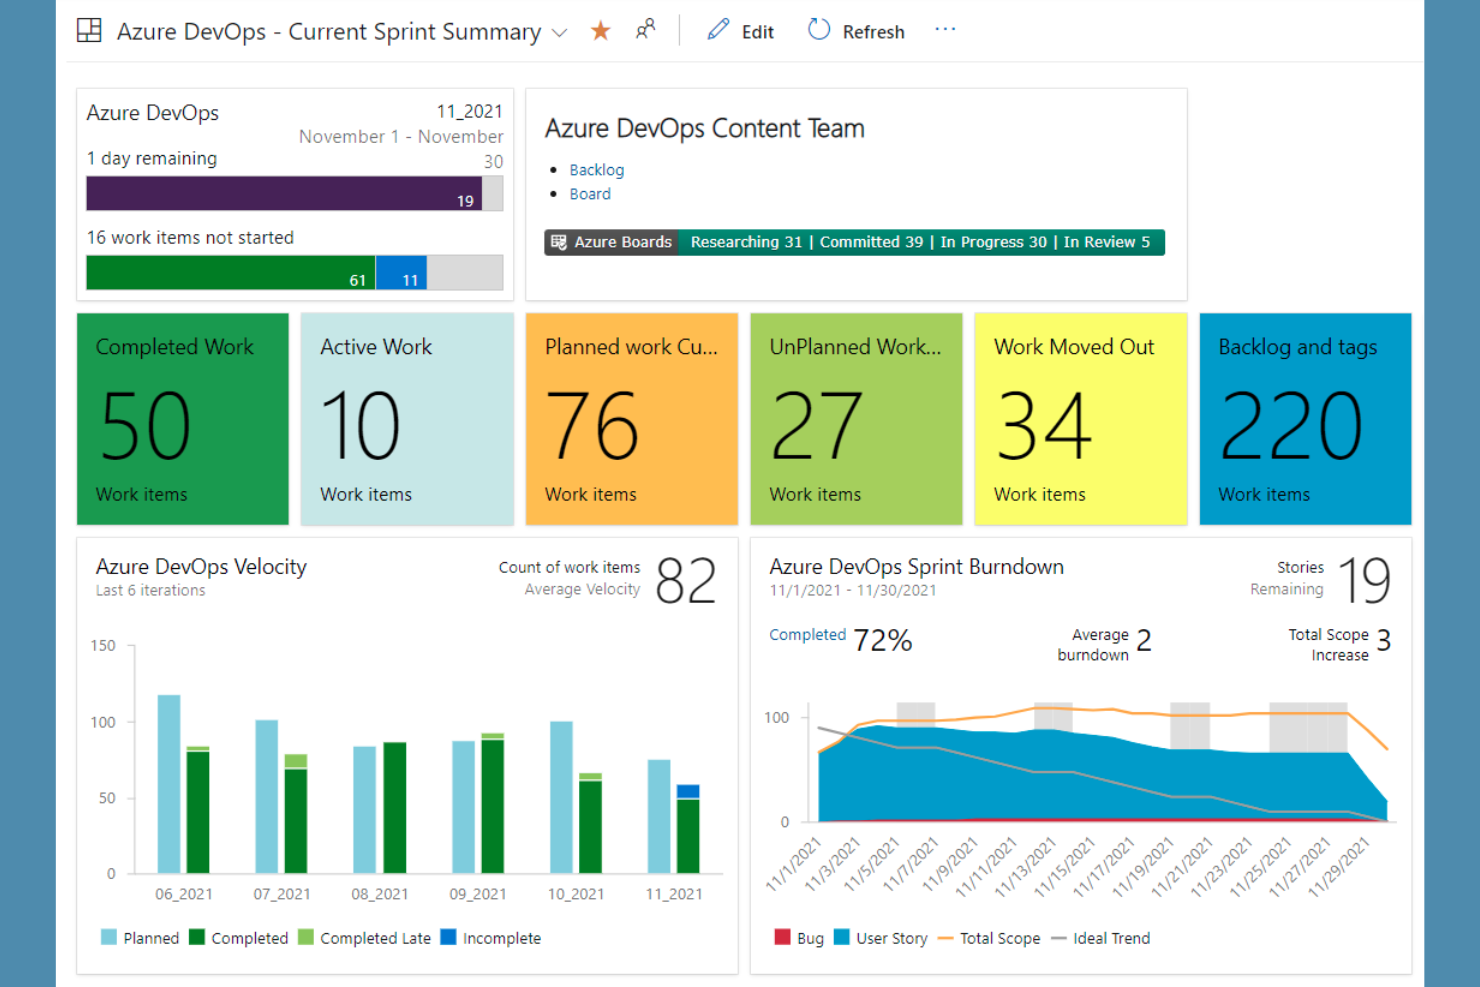The width and height of the screenshot is (1480, 987).
Task: Click the green 61 work items bar
Action: pos(231,272)
